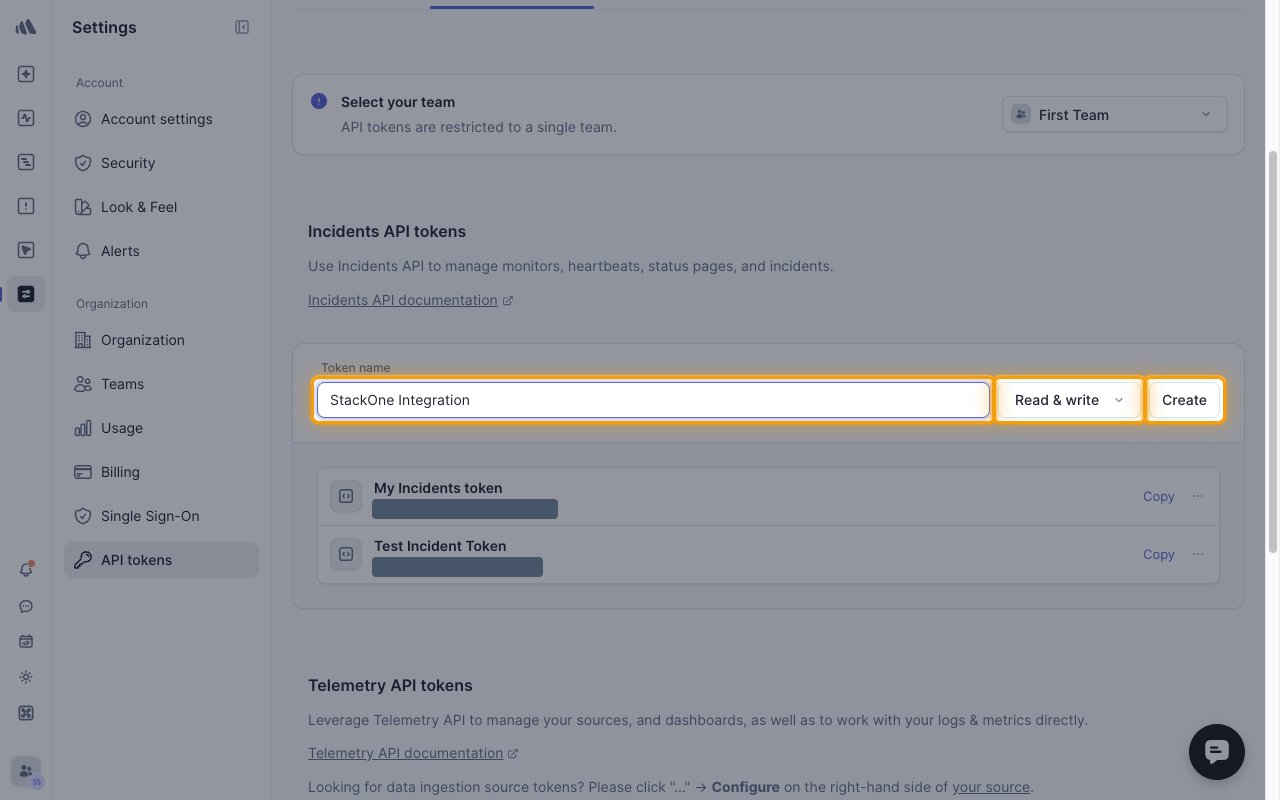Go to Teams settings
This screenshot has height=800, width=1280.
(x=161, y=384)
